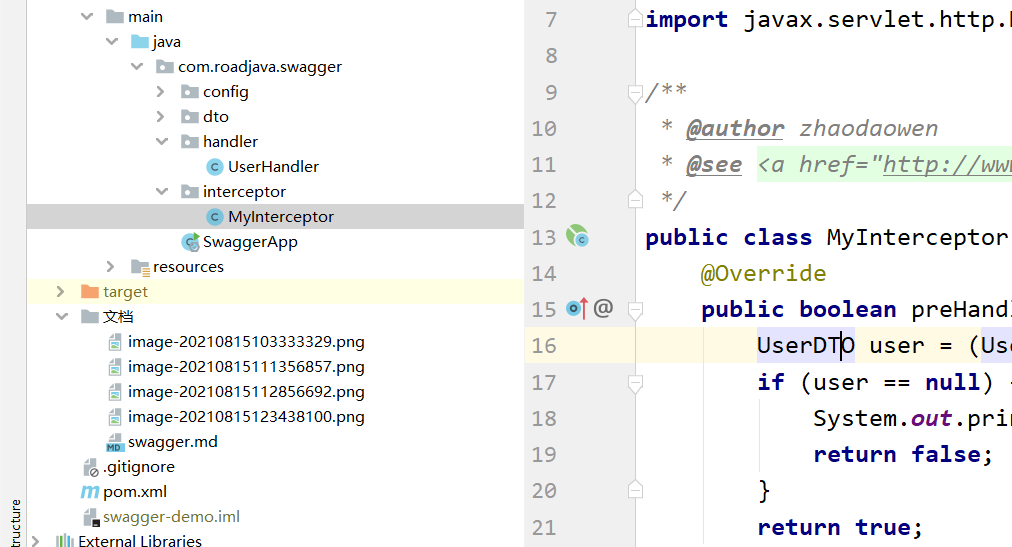Expand the config package folder

161,92
